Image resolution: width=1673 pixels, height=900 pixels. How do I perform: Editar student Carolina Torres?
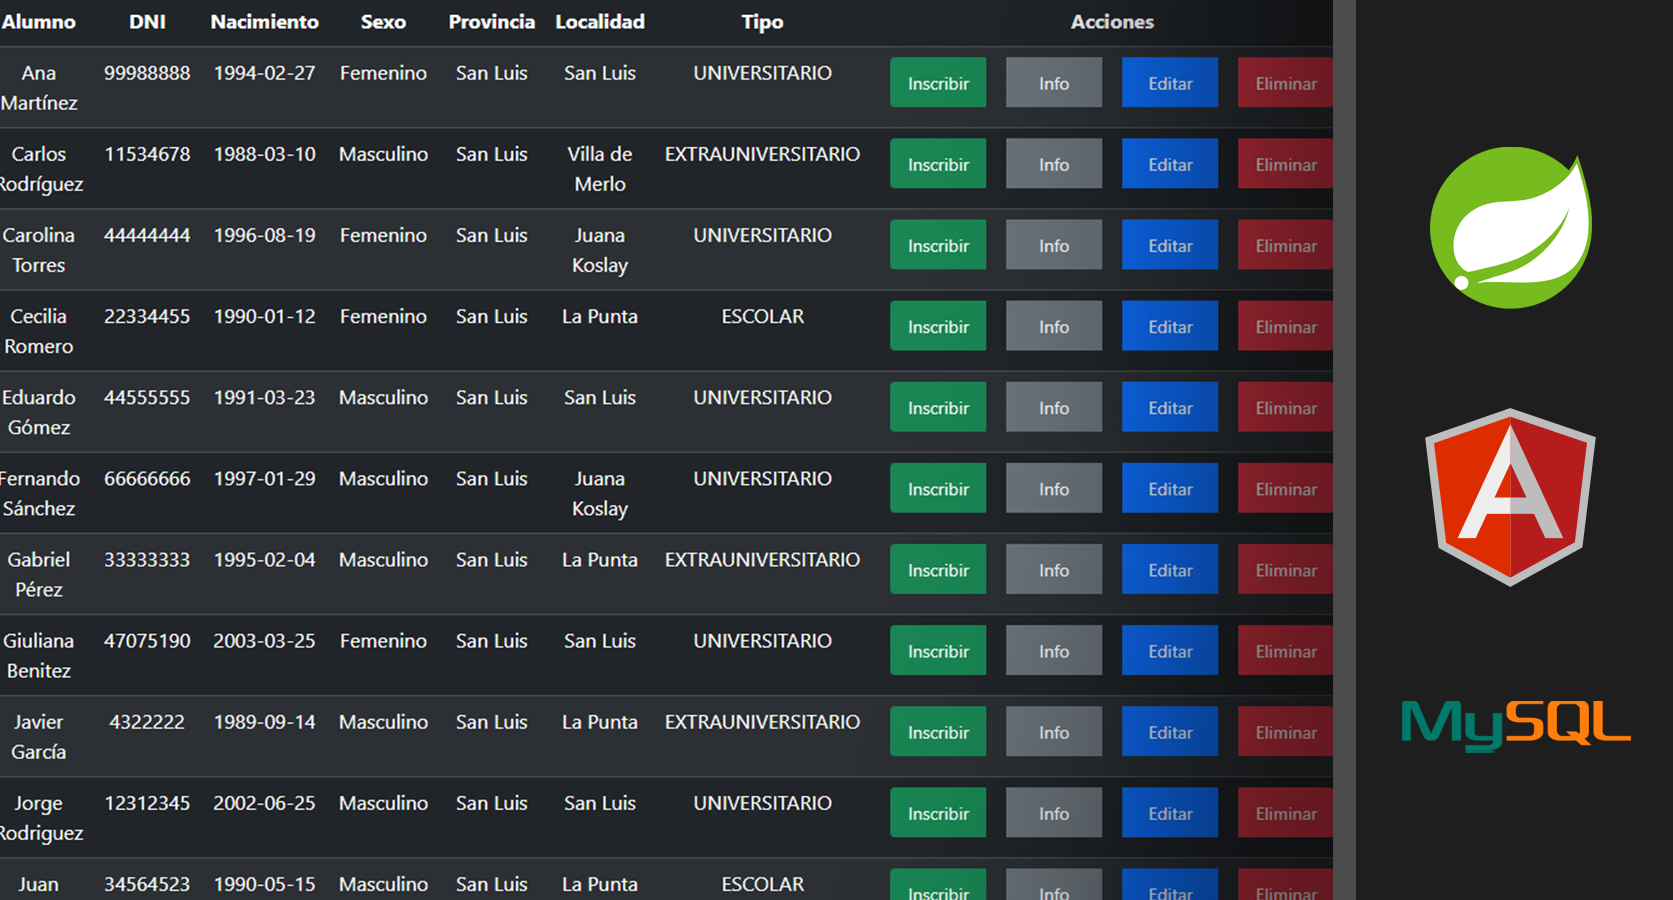tap(1169, 244)
